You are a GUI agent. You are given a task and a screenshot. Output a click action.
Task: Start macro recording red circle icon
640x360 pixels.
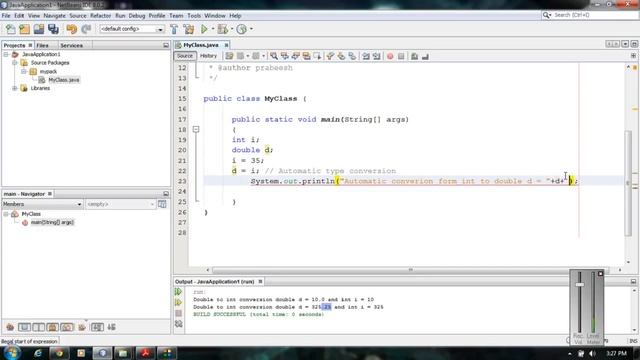click(390, 56)
